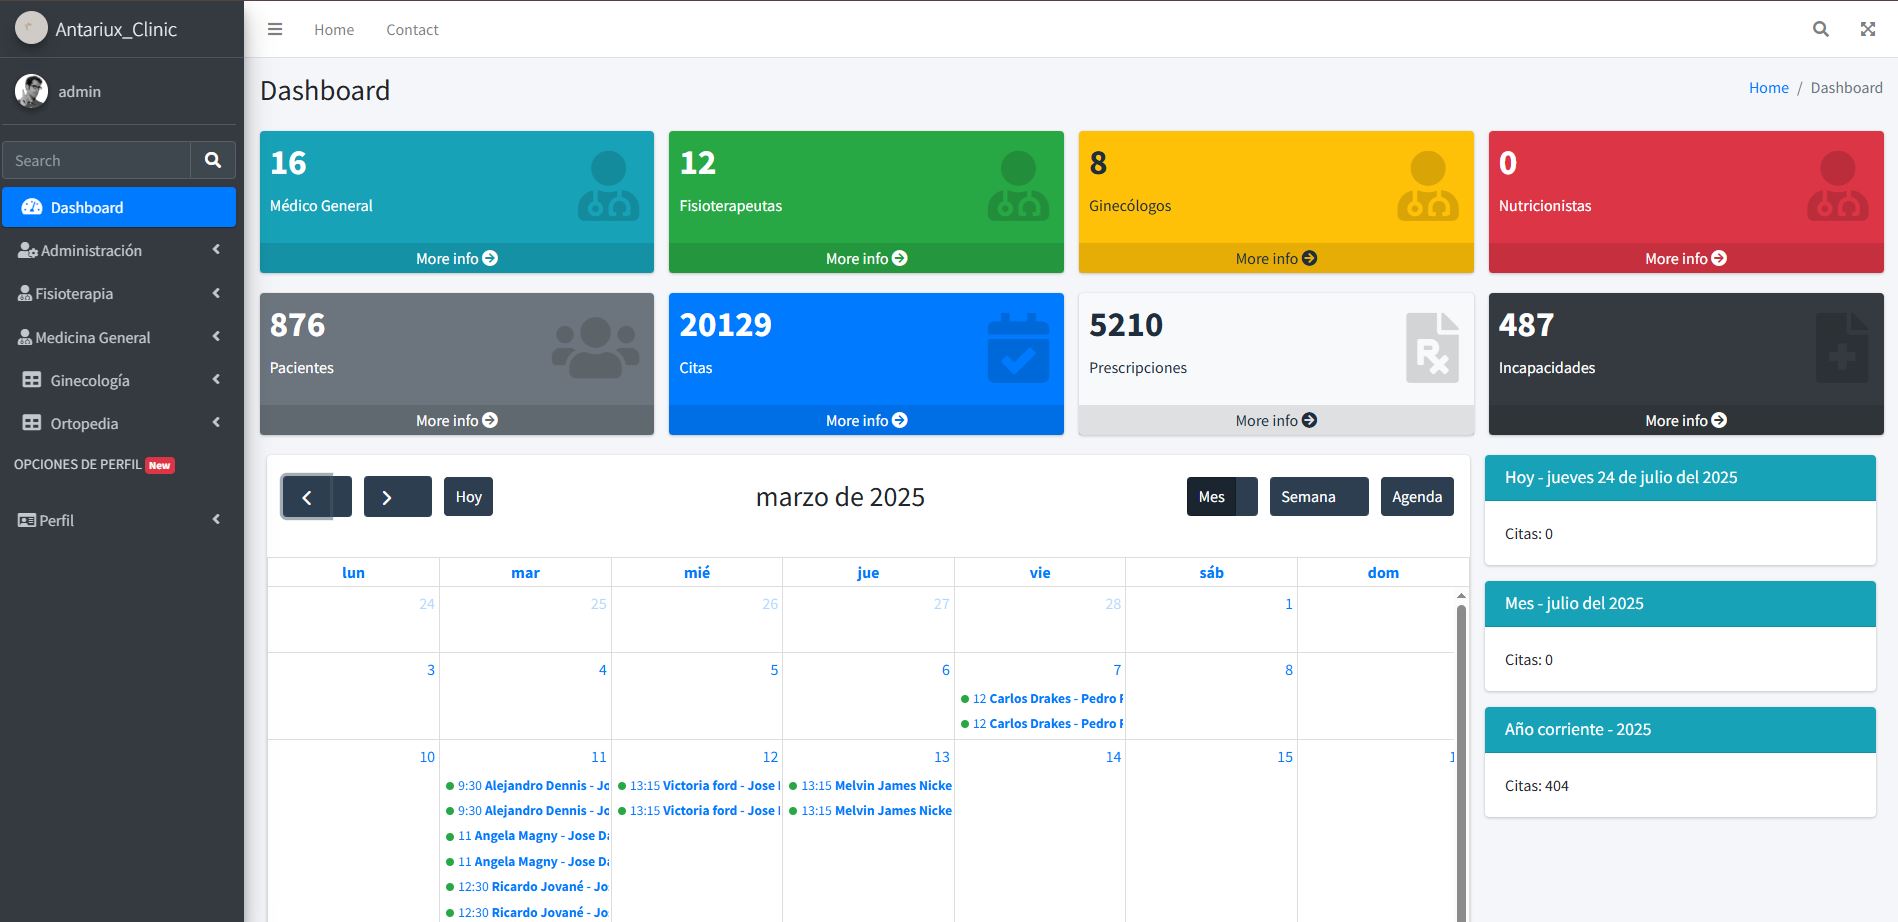1898x922 pixels.
Task: Select Dashboard in the sidebar
Action: pyautogui.click(x=118, y=207)
